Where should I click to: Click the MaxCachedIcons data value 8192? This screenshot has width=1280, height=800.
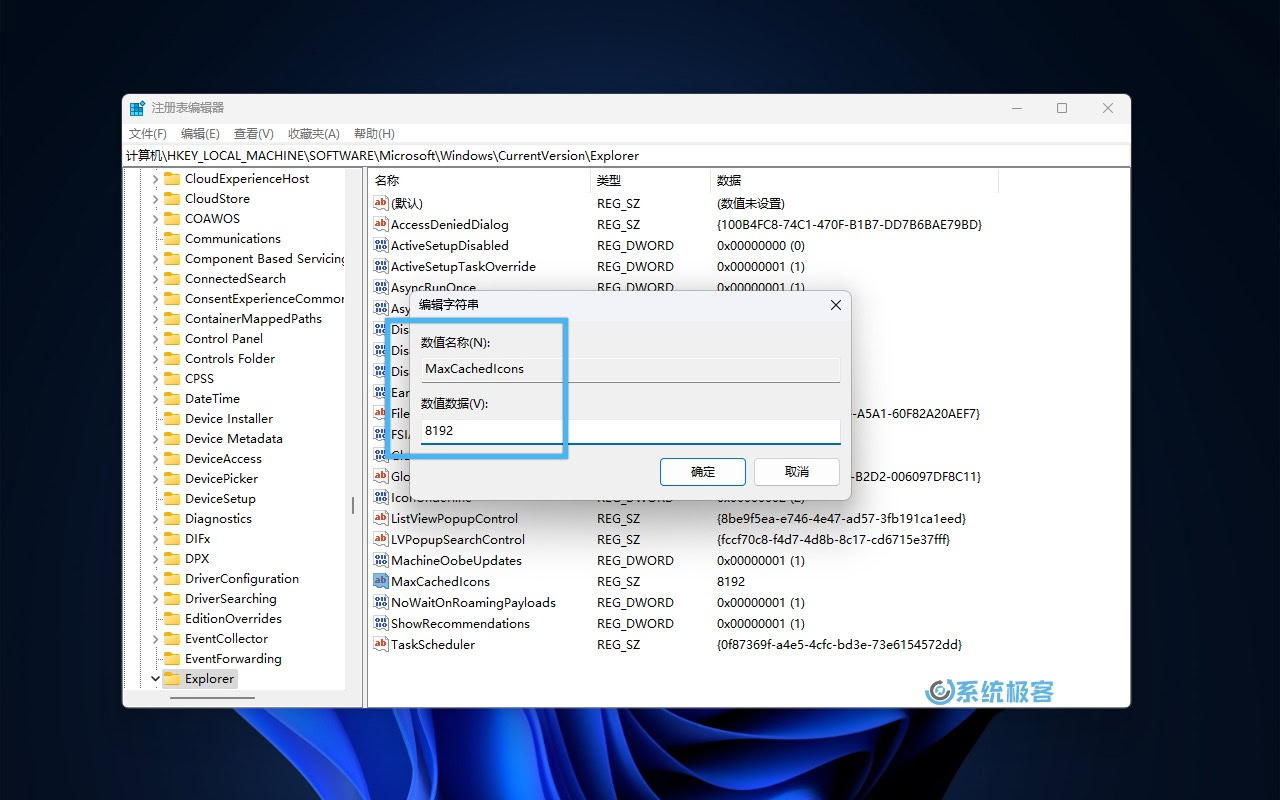tap(731, 581)
